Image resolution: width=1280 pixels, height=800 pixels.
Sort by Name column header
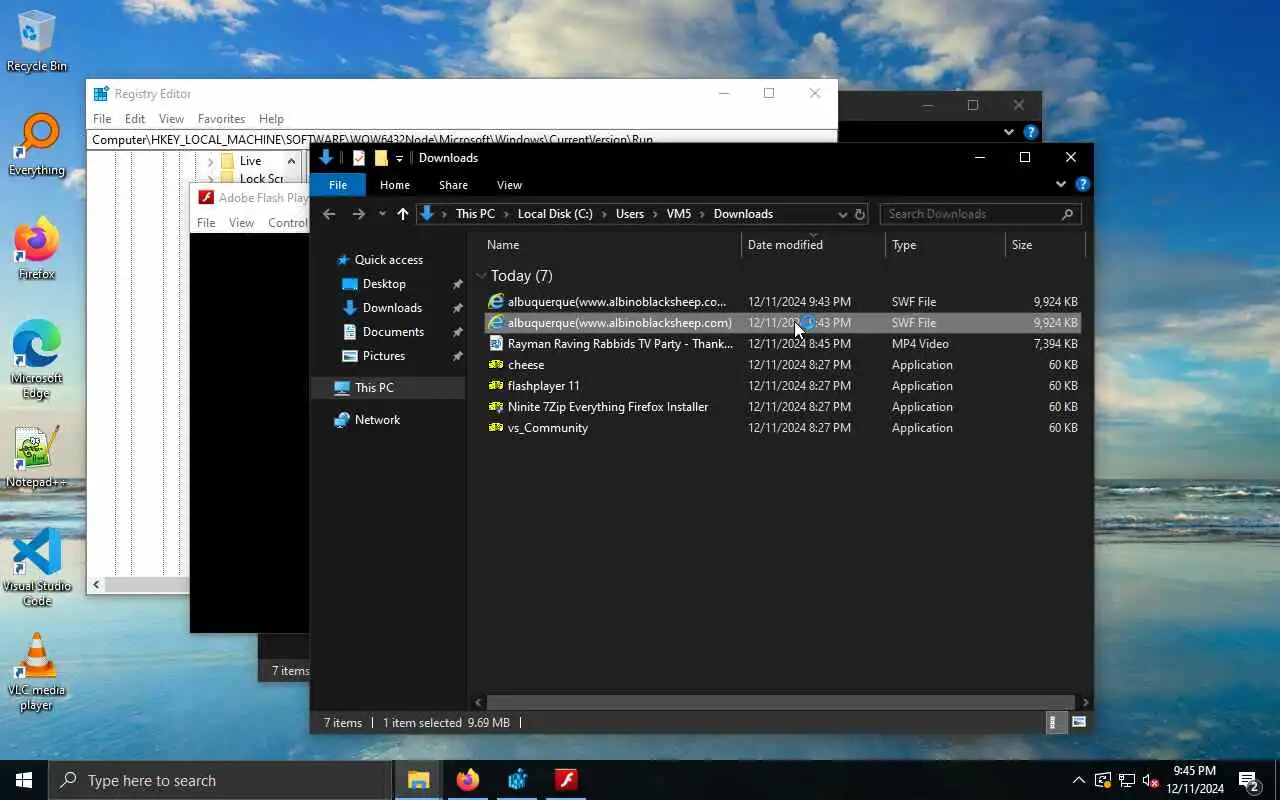click(x=612, y=245)
